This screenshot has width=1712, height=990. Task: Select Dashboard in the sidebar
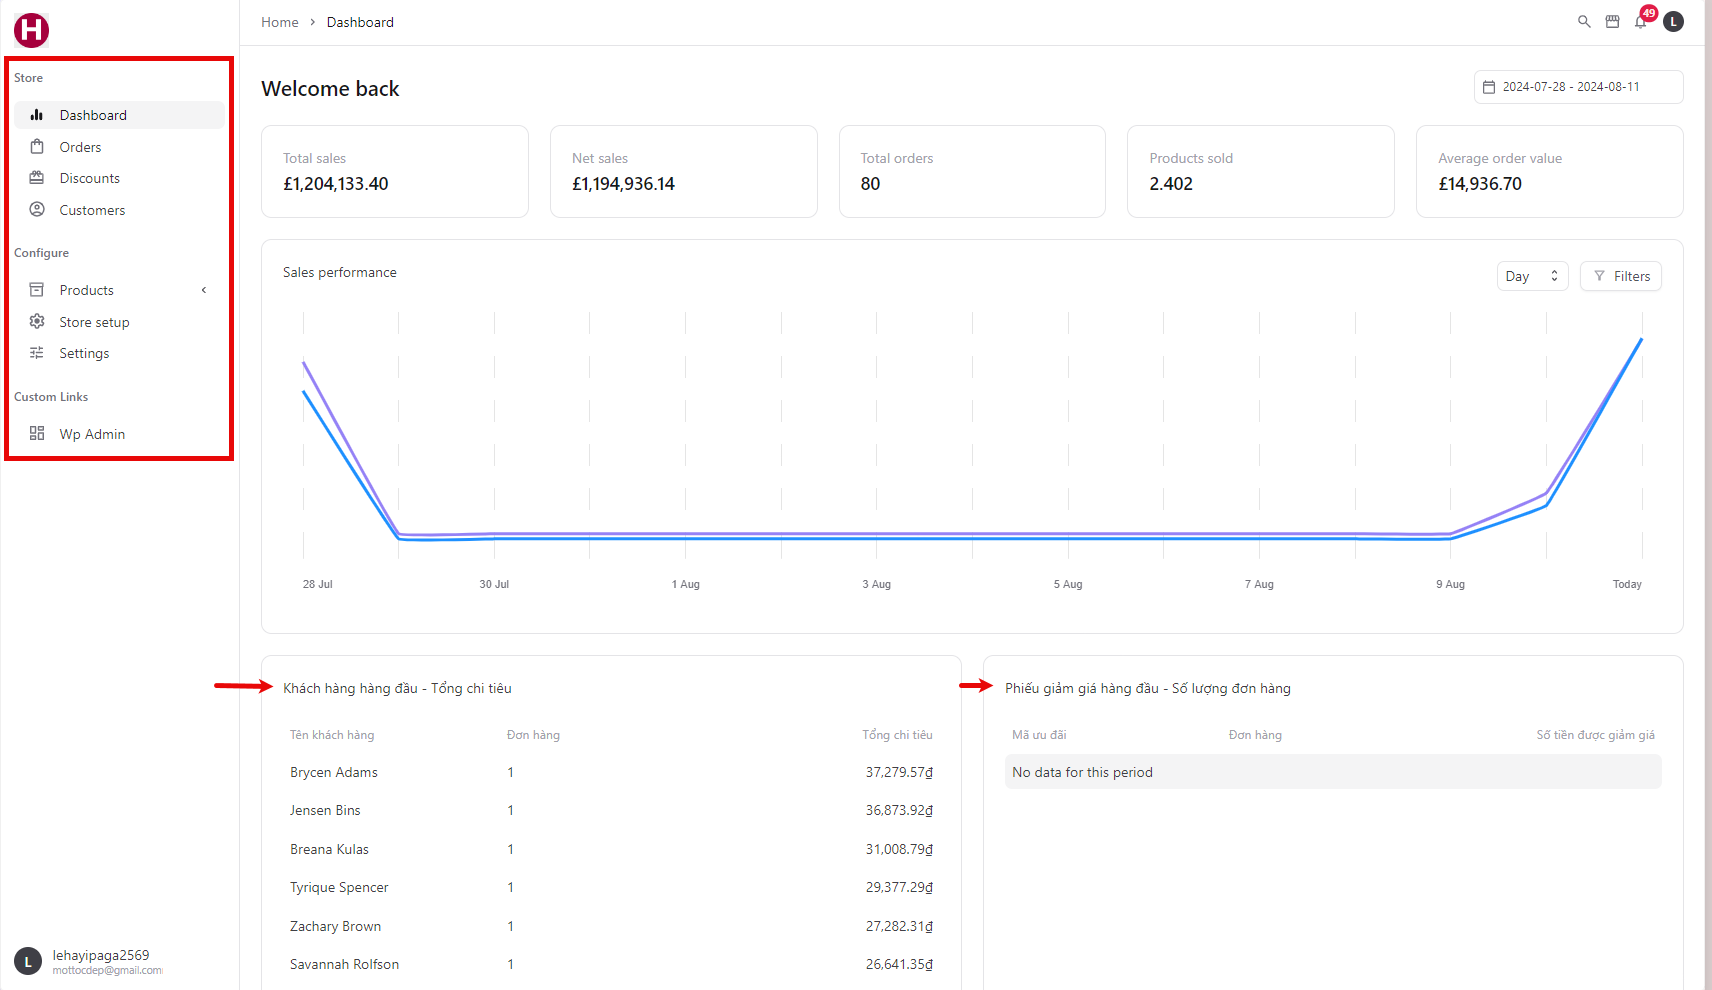click(93, 115)
